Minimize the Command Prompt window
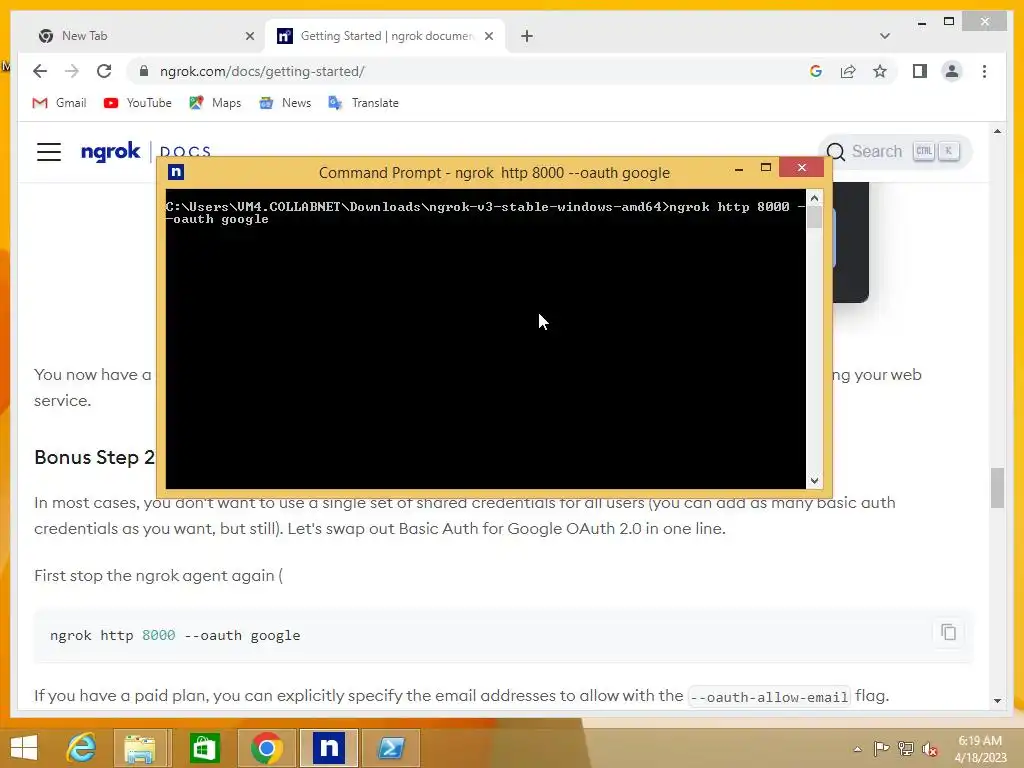 tap(739, 168)
